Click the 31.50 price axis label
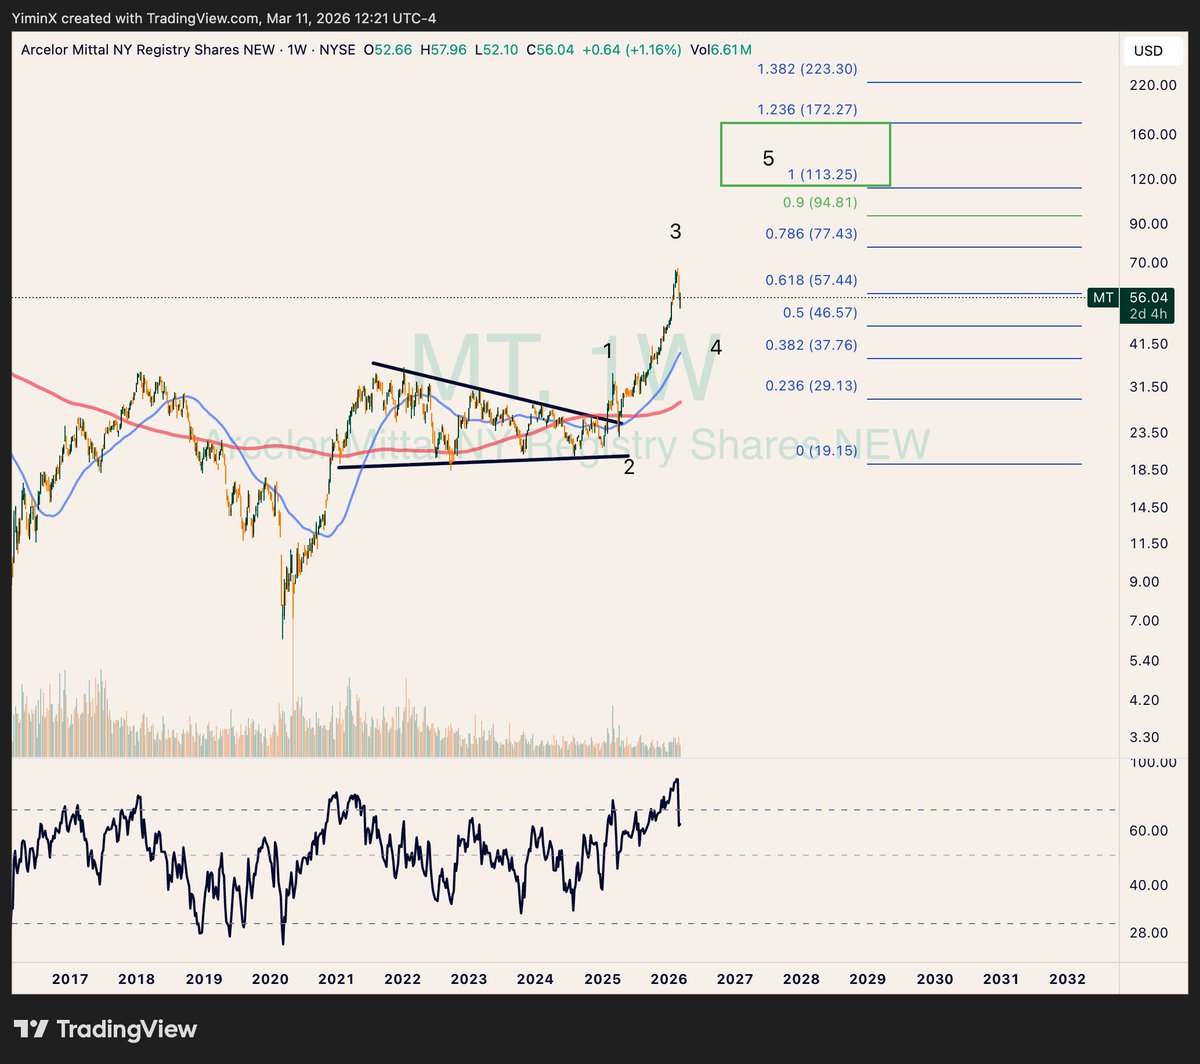The height and width of the screenshot is (1064, 1200). click(x=1148, y=386)
